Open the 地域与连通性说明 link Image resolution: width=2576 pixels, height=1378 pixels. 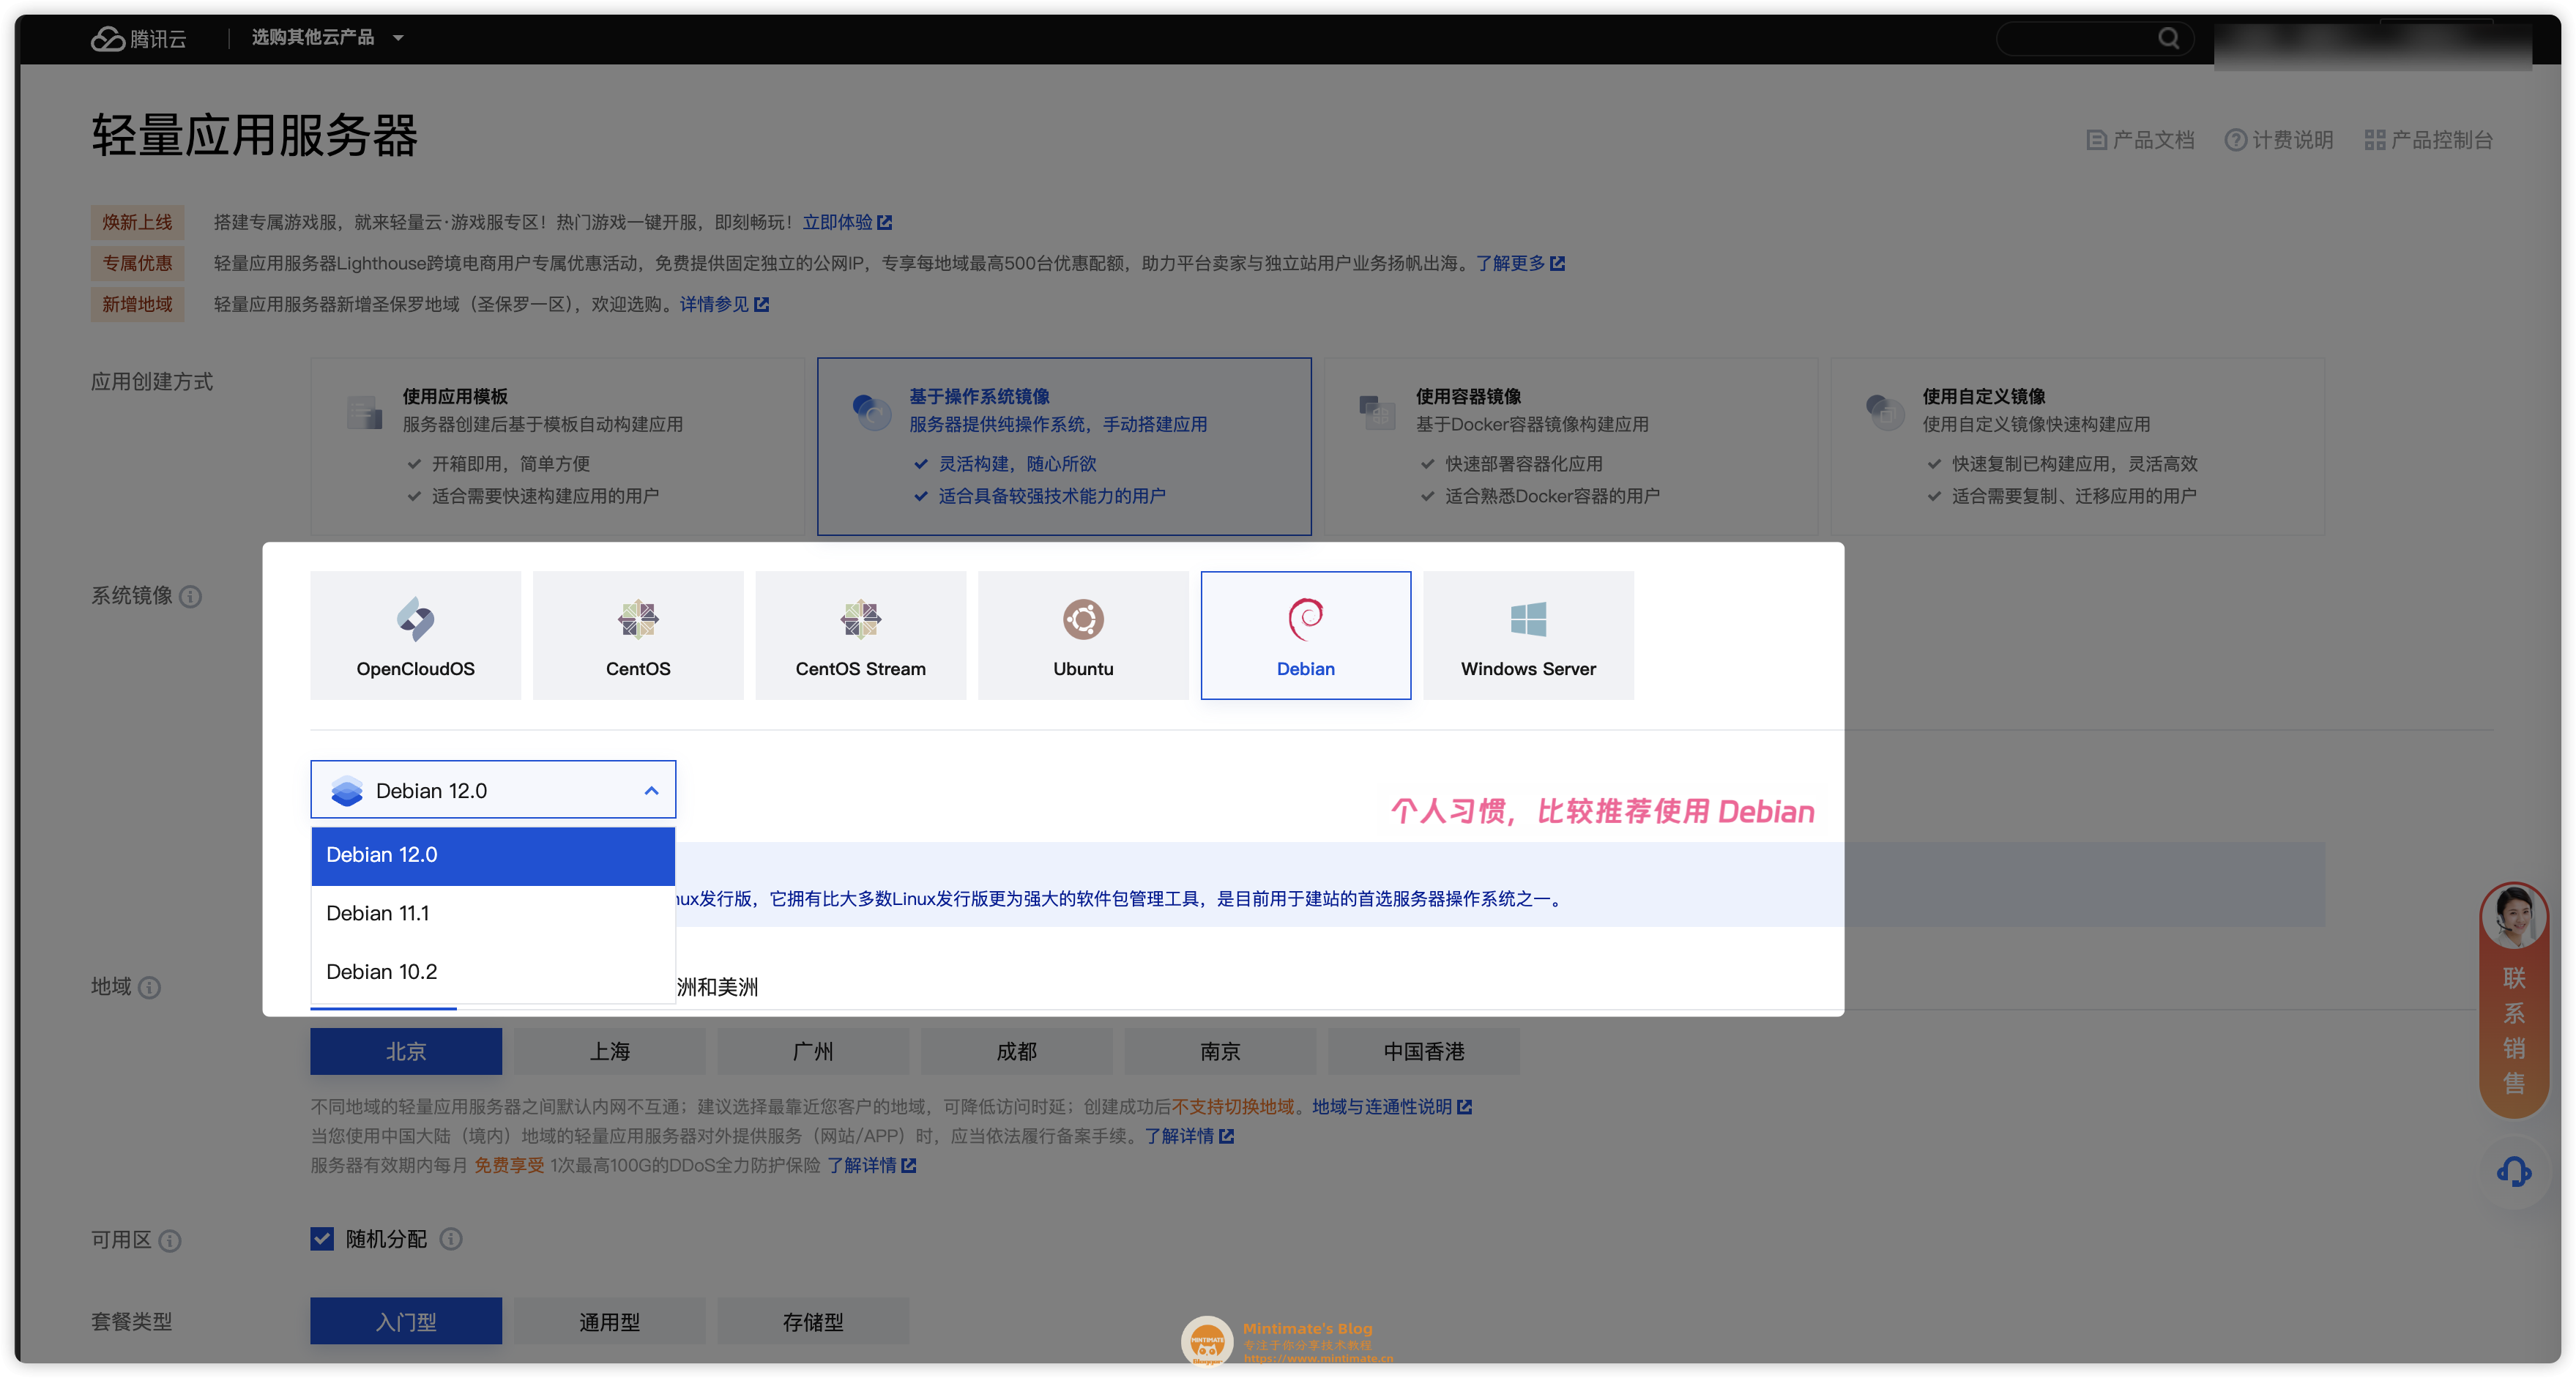(1391, 1107)
